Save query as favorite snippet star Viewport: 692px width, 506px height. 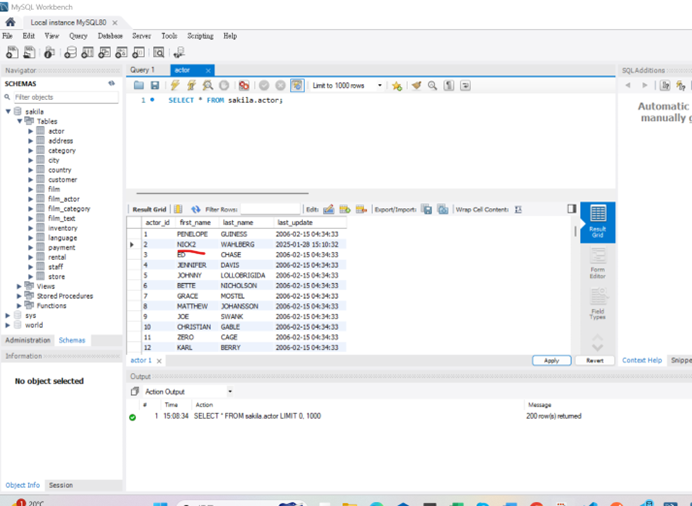(397, 86)
